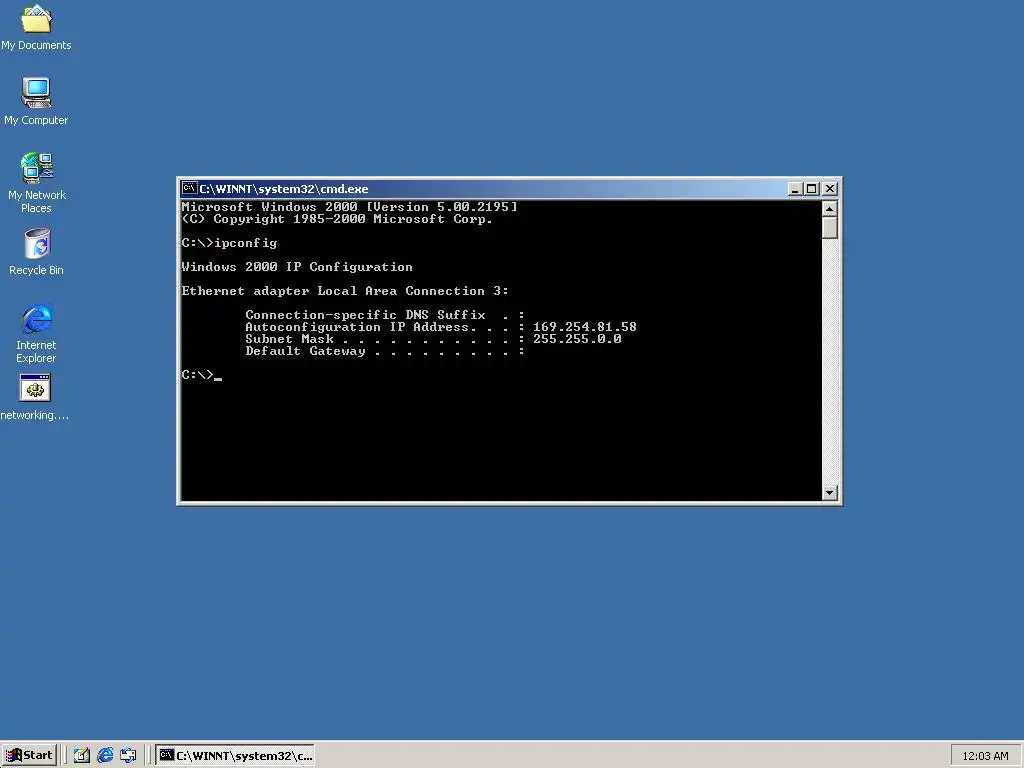1024x768 pixels.
Task: Click 'Windows 2000 IP Configuration' line
Action: [297, 267]
